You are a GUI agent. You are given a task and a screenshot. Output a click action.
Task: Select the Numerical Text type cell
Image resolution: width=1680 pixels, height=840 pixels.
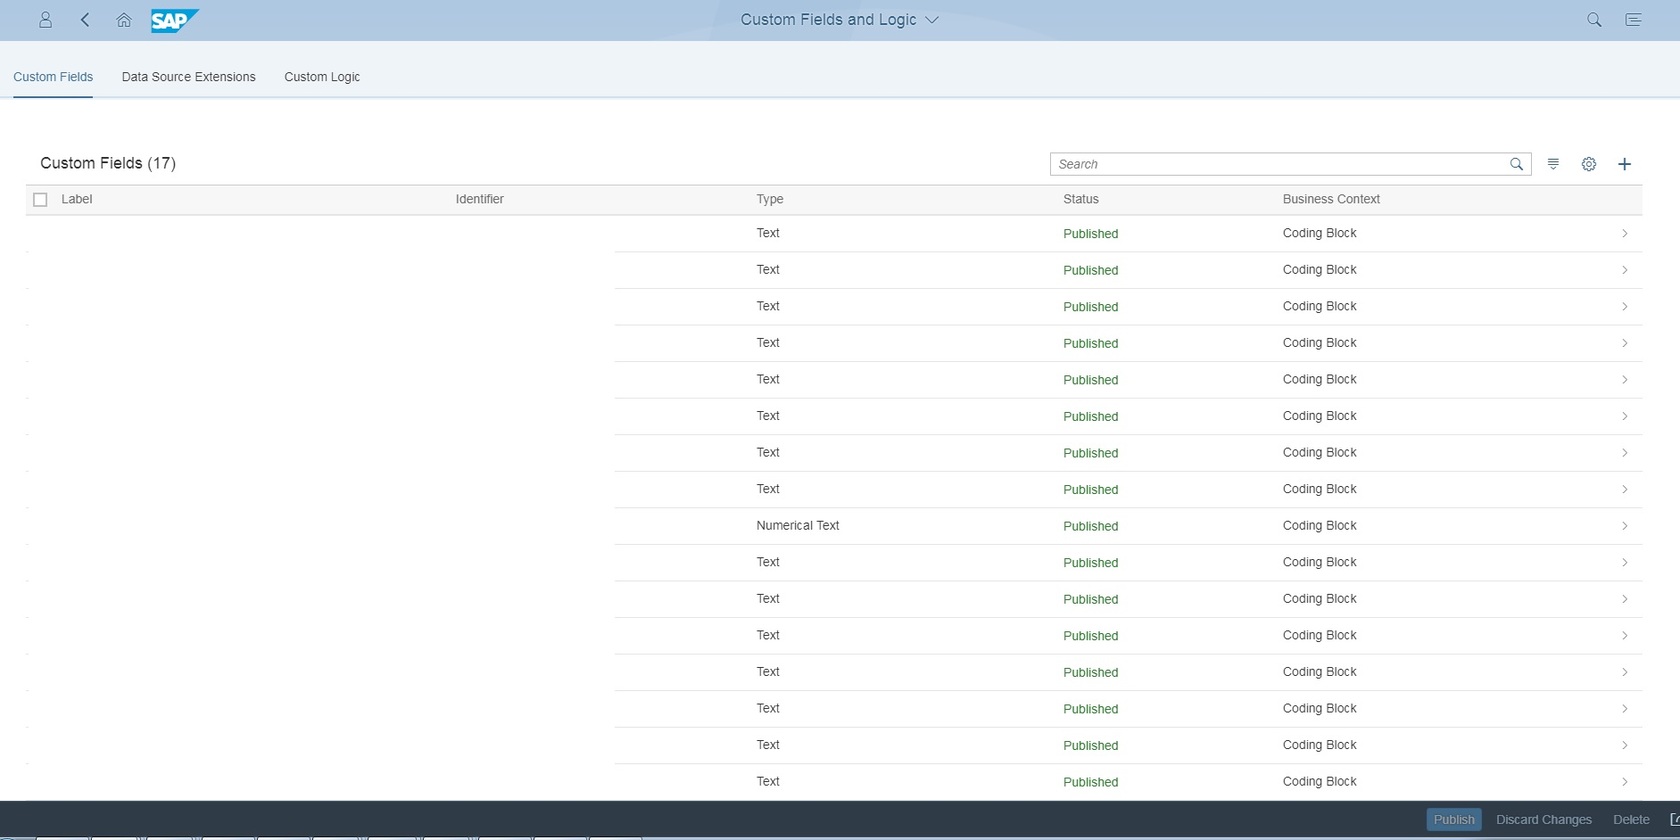[798, 525]
